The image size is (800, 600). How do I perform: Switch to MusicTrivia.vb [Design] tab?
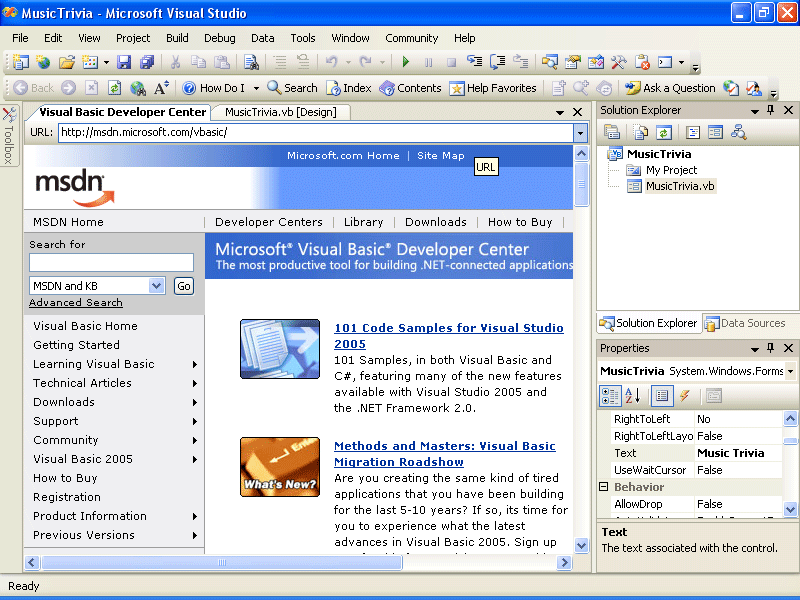click(280, 112)
